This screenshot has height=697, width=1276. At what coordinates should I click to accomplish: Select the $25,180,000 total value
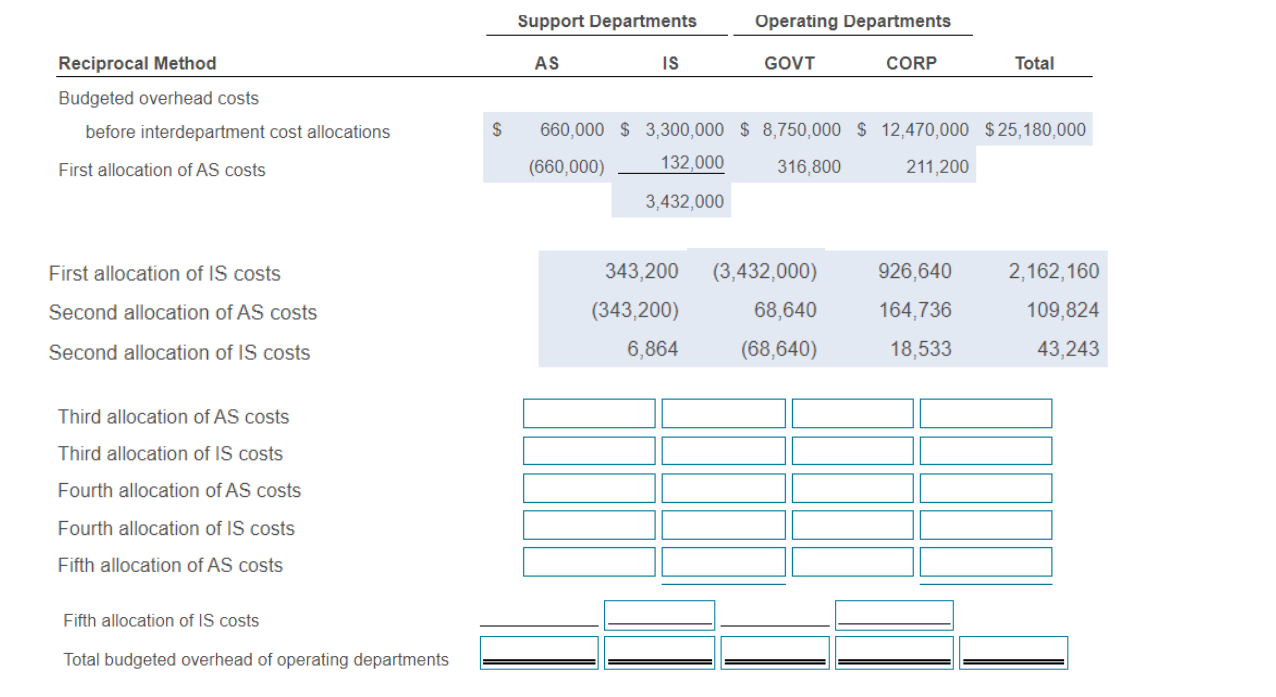pos(1034,129)
